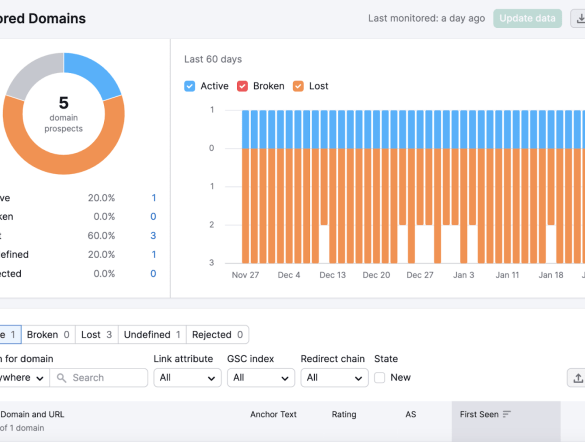Switch to the Broken tab
585x442 pixels.
click(48, 335)
